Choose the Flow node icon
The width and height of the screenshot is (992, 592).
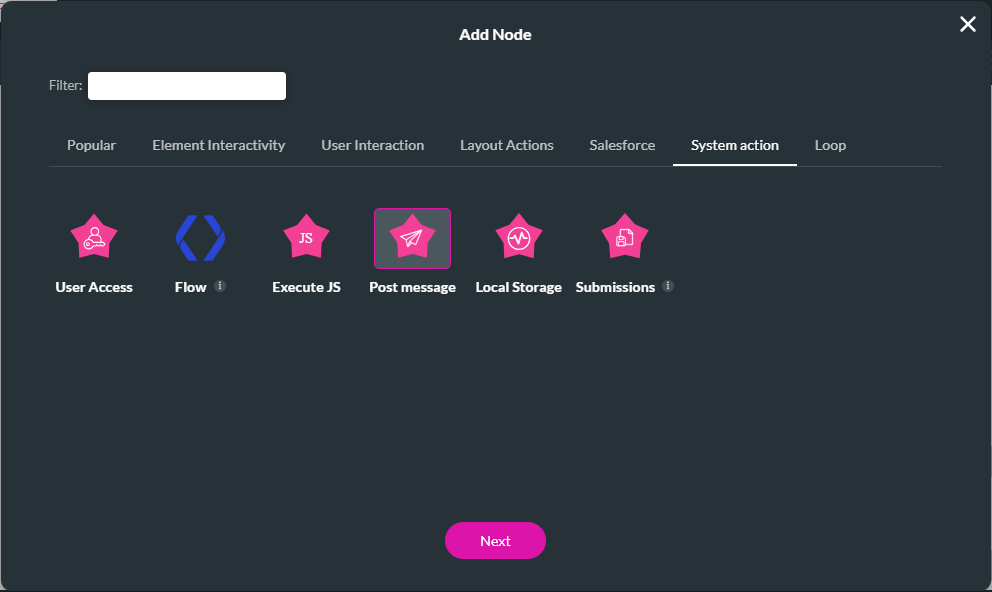[200, 238]
